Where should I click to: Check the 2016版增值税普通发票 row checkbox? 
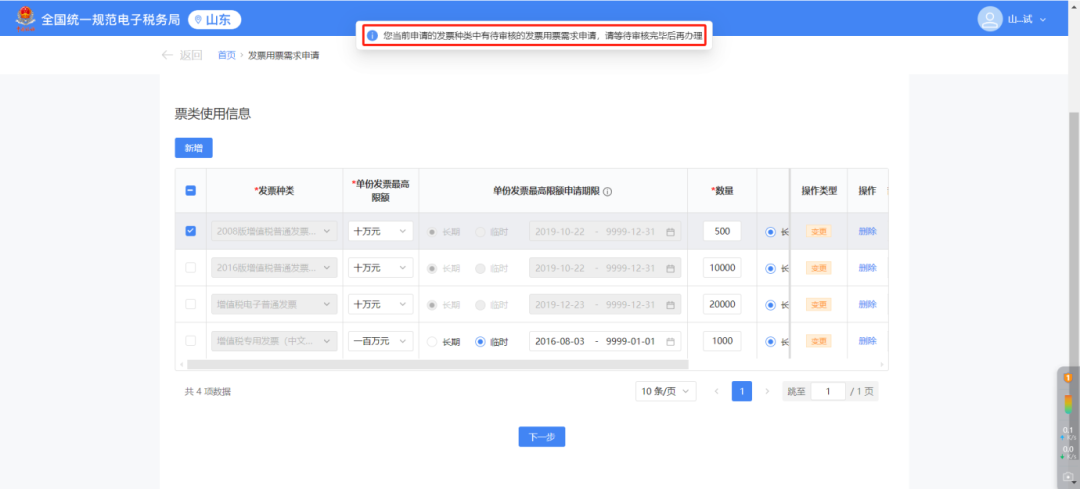click(191, 267)
